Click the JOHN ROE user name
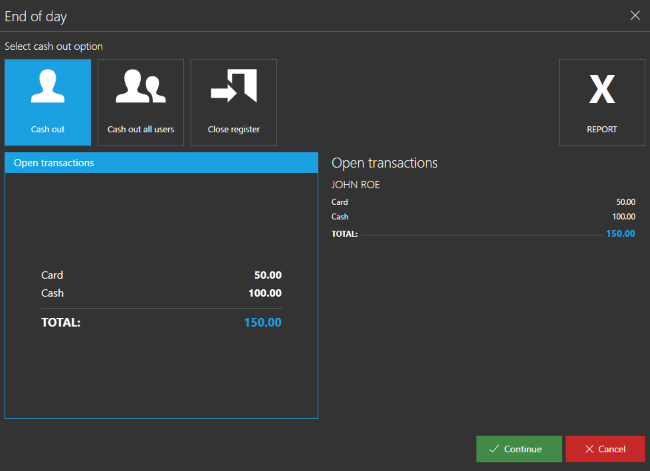650x471 pixels. pyautogui.click(x=355, y=185)
